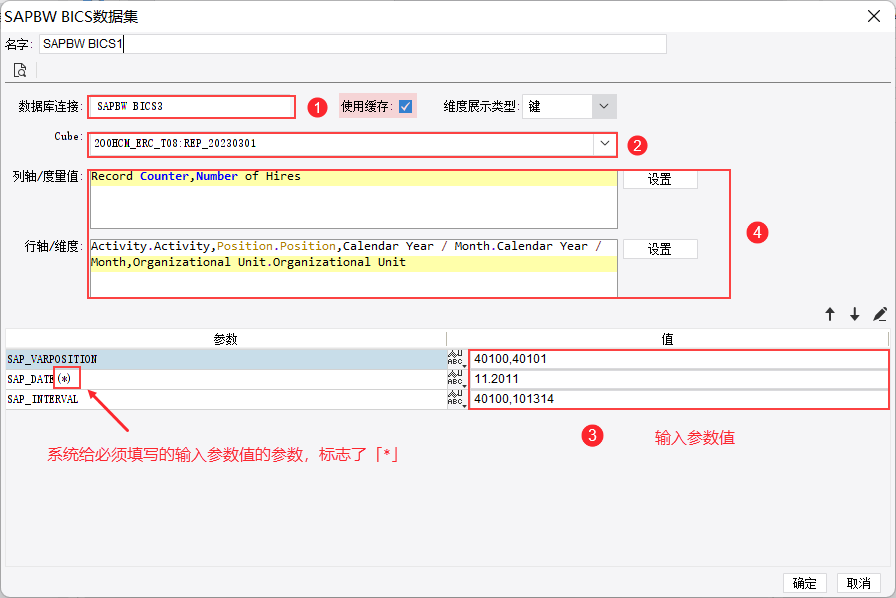Click the 名字 input field
The height and width of the screenshot is (598, 896).
353,44
